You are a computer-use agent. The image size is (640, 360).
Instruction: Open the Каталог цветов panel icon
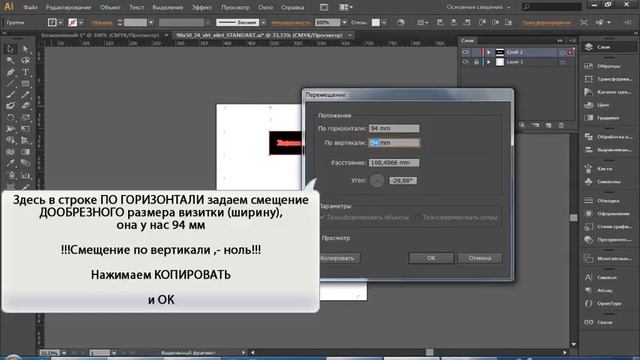coord(588,92)
